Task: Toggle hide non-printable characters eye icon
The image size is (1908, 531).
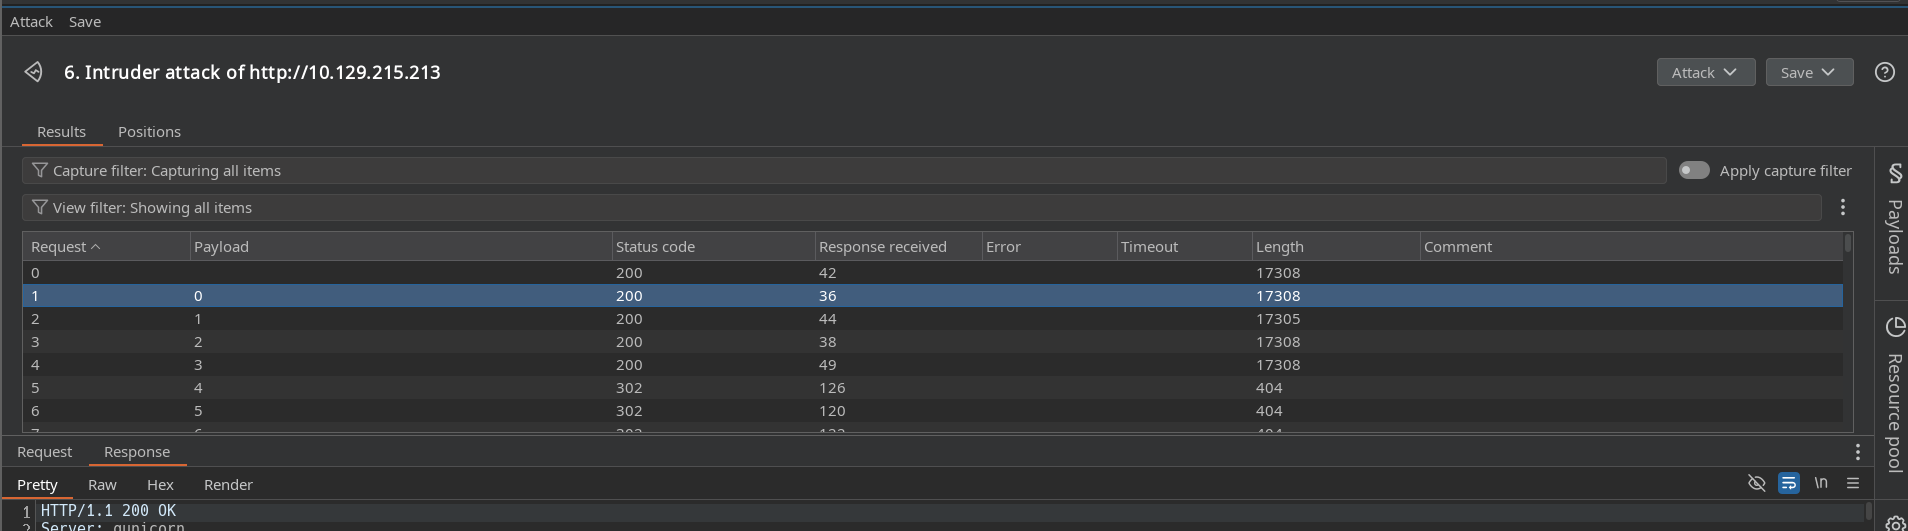Action: (x=1756, y=483)
